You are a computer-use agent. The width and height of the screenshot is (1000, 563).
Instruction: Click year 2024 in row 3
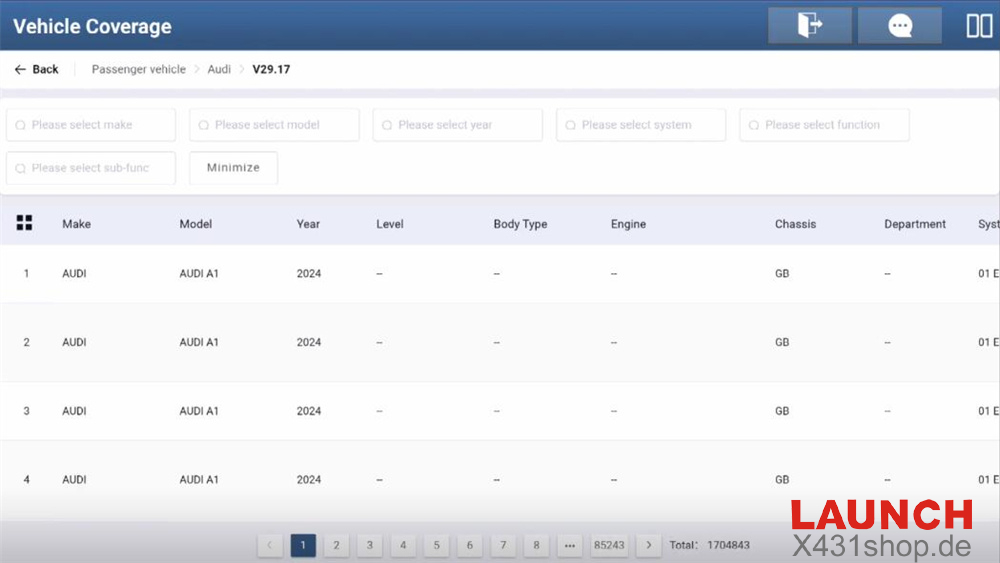pos(309,411)
